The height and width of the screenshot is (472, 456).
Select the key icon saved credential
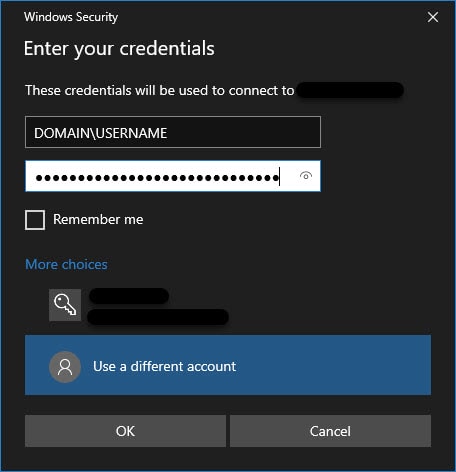(x=65, y=305)
